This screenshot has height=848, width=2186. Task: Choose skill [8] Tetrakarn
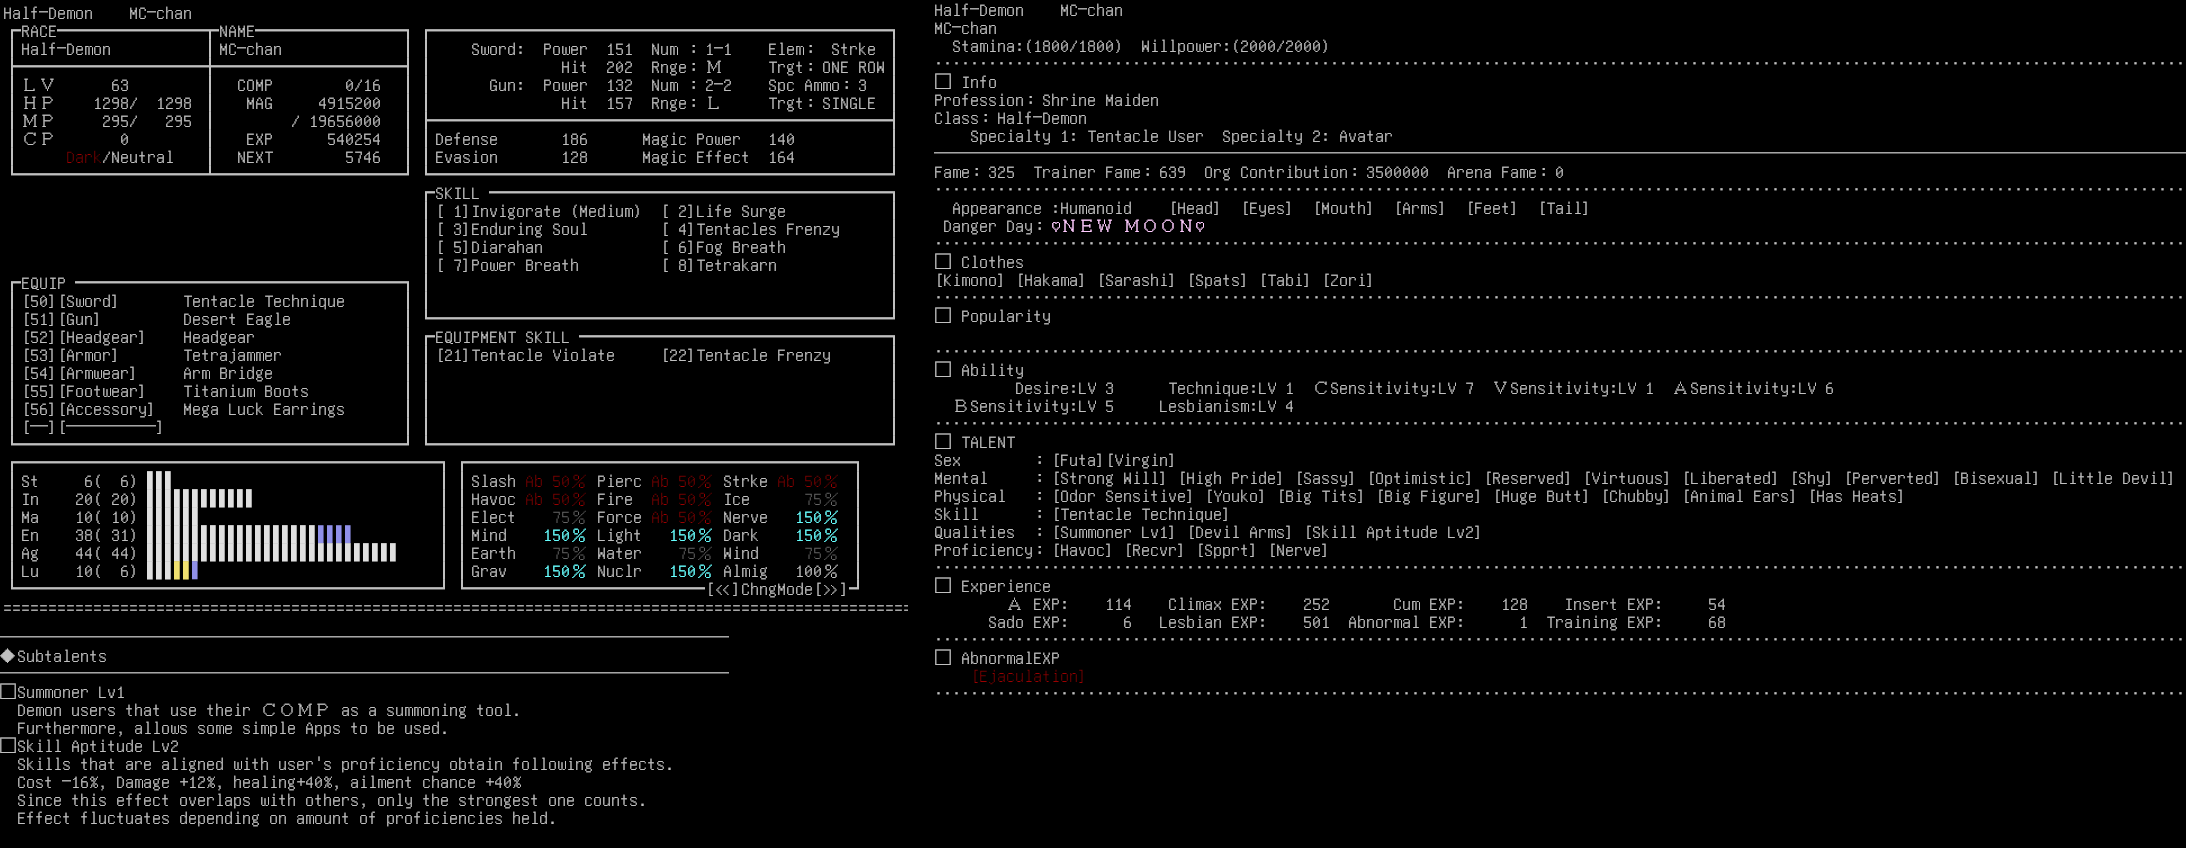[x=719, y=266]
